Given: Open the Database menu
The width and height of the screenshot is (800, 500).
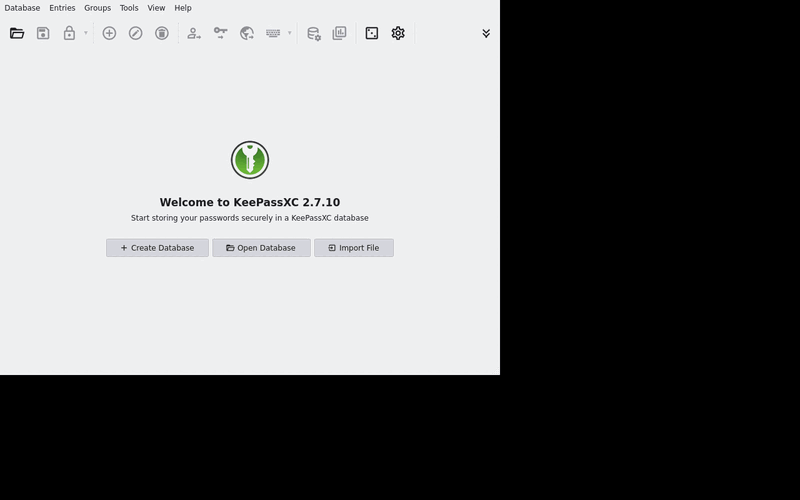Looking at the screenshot, I should pos(22,8).
